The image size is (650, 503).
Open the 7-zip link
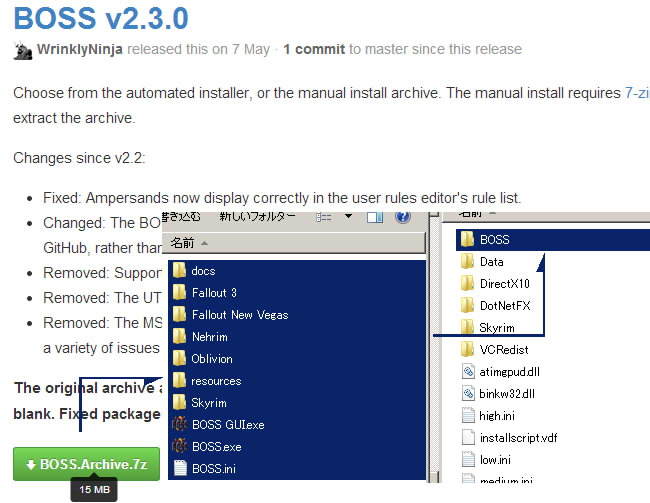click(637, 93)
